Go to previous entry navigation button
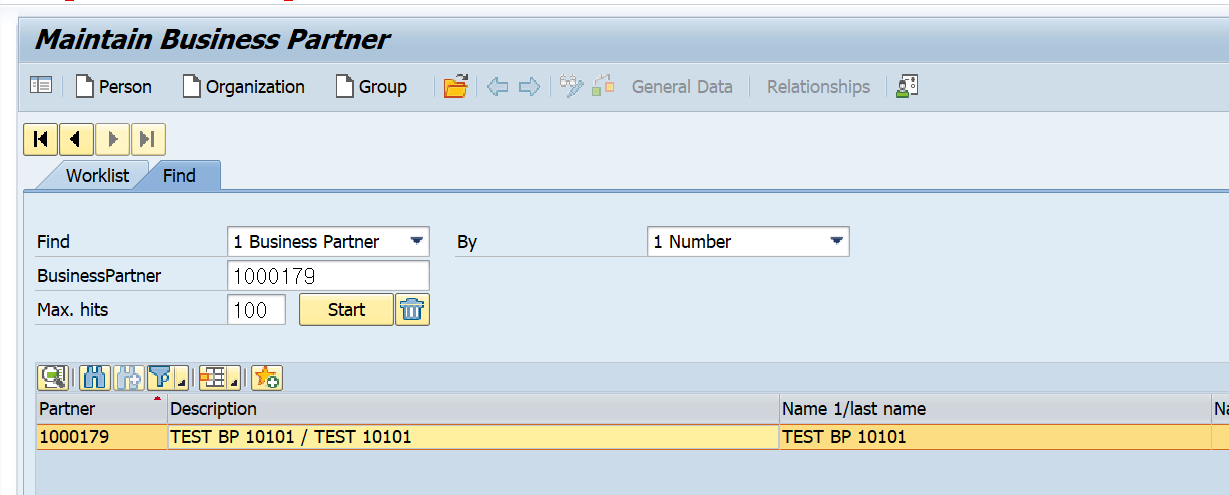This screenshot has width=1229, height=495. (76, 140)
